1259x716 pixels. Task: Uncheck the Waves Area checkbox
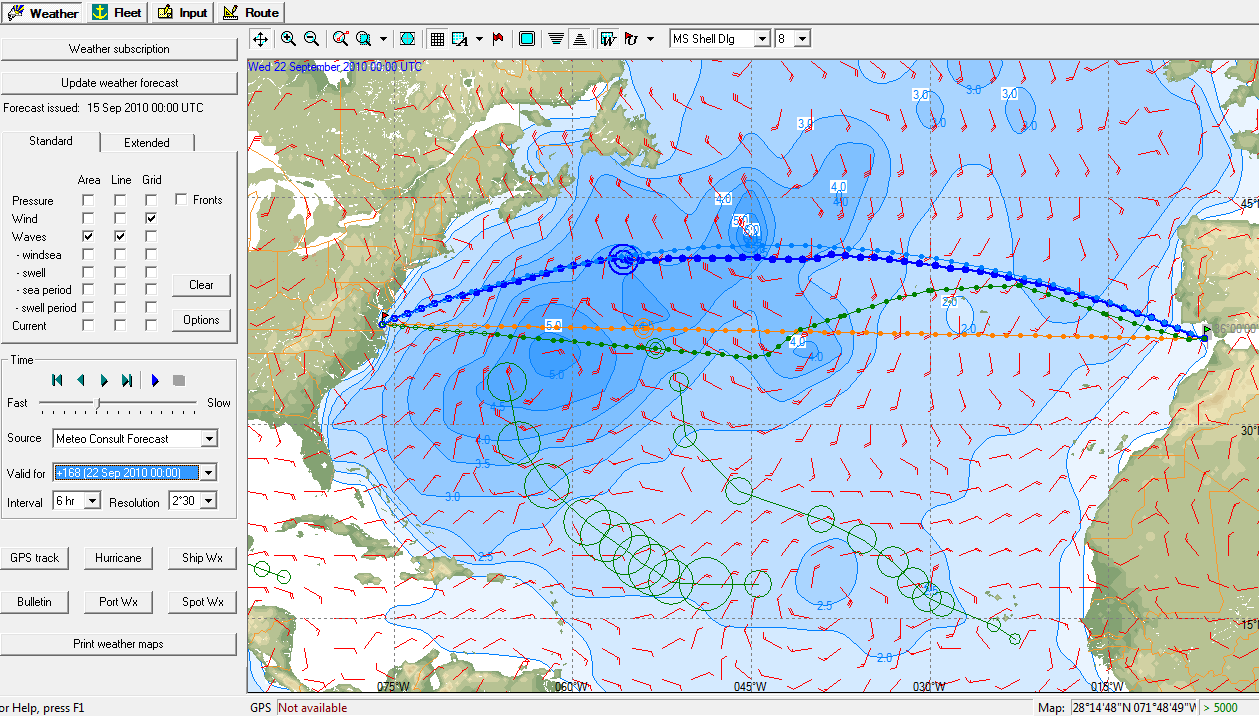pyautogui.click(x=88, y=237)
